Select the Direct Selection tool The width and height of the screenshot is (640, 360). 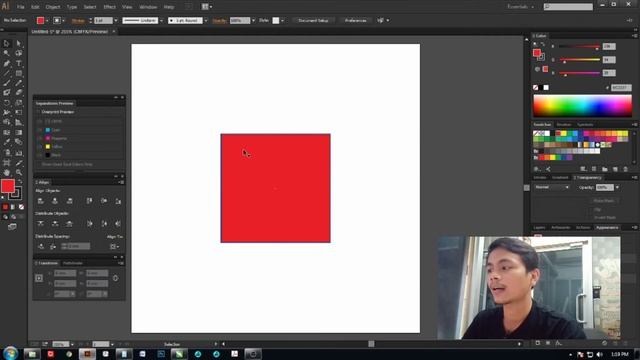18,43
